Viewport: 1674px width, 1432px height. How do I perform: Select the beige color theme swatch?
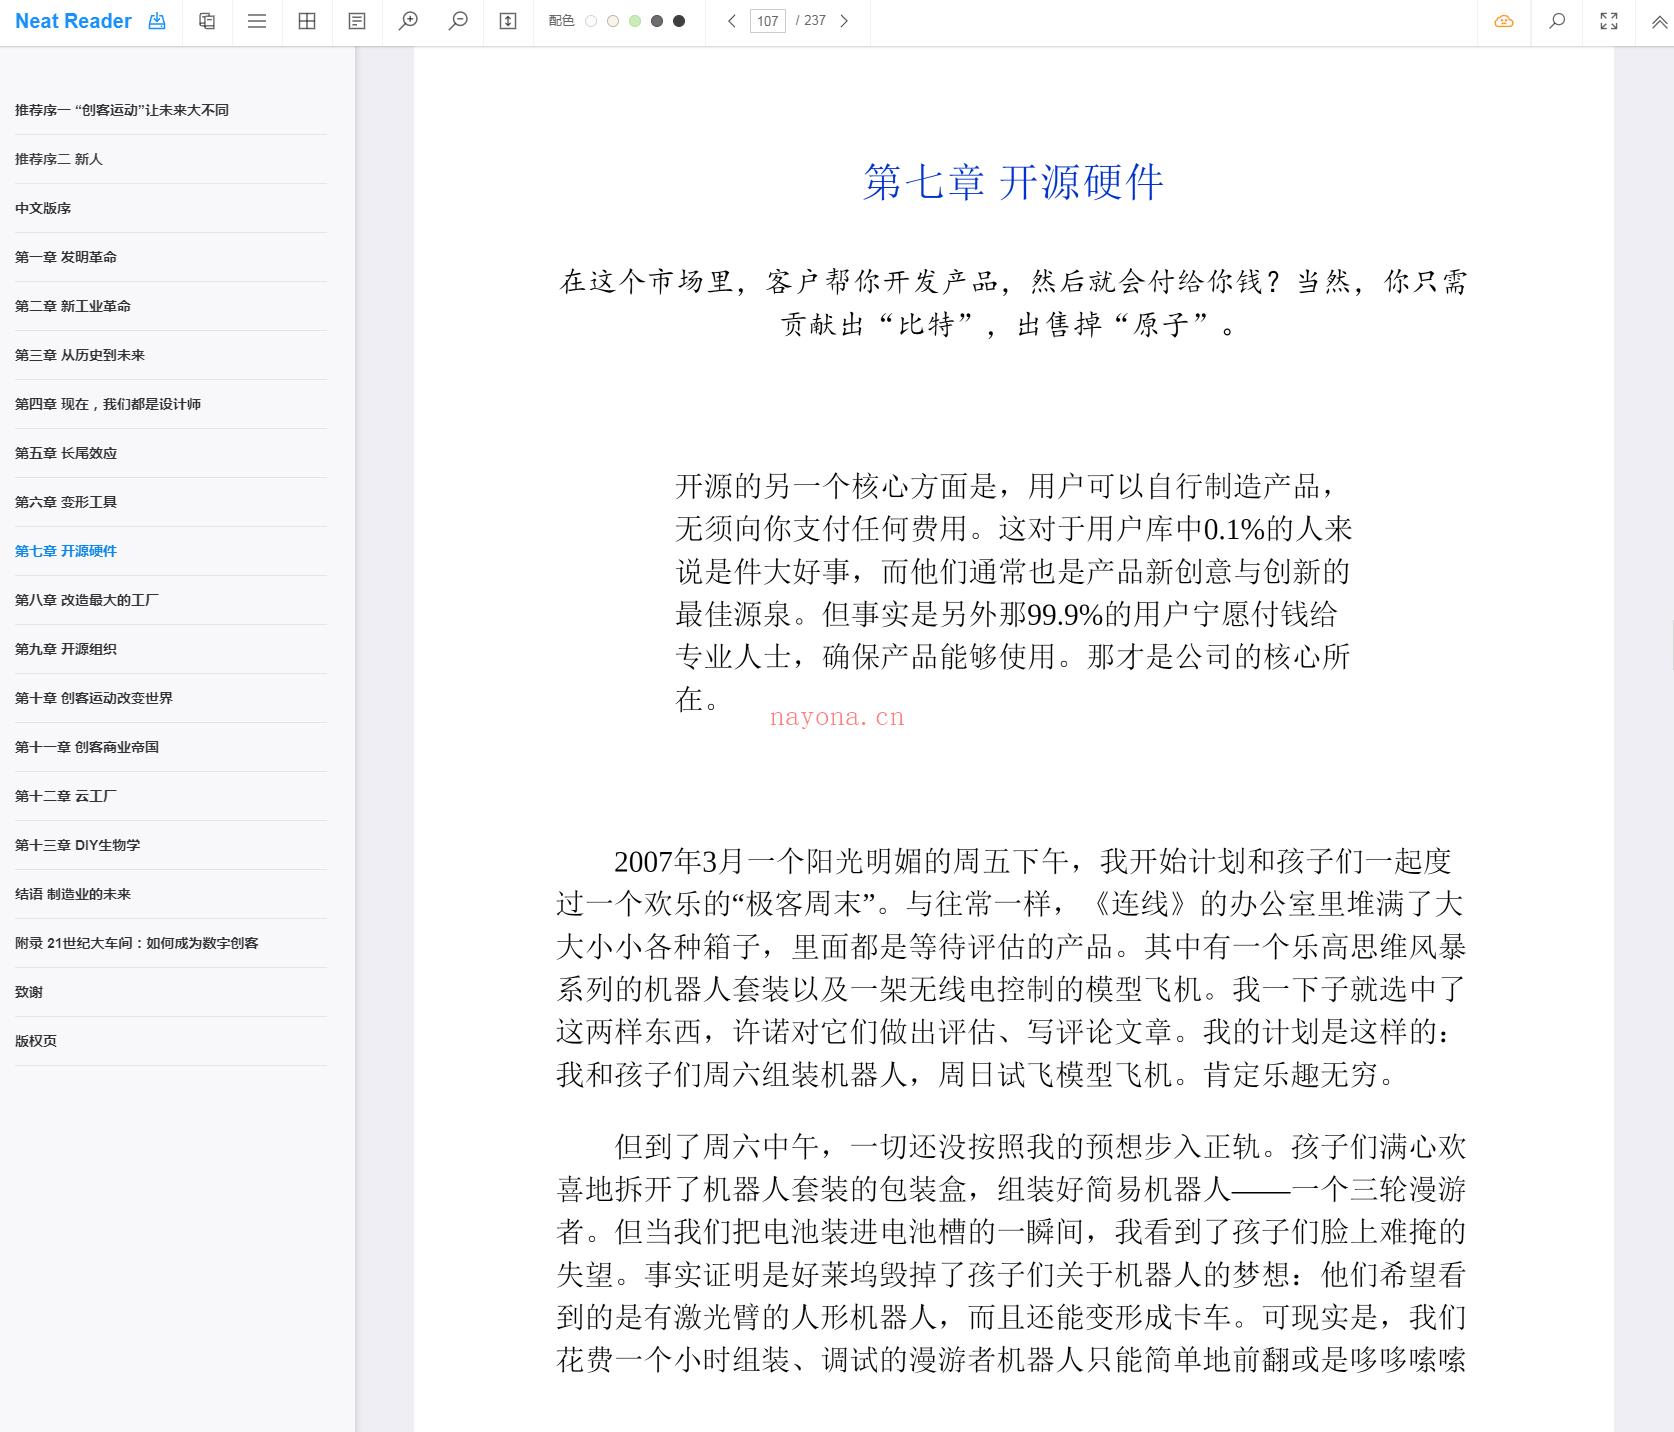[613, 21]
